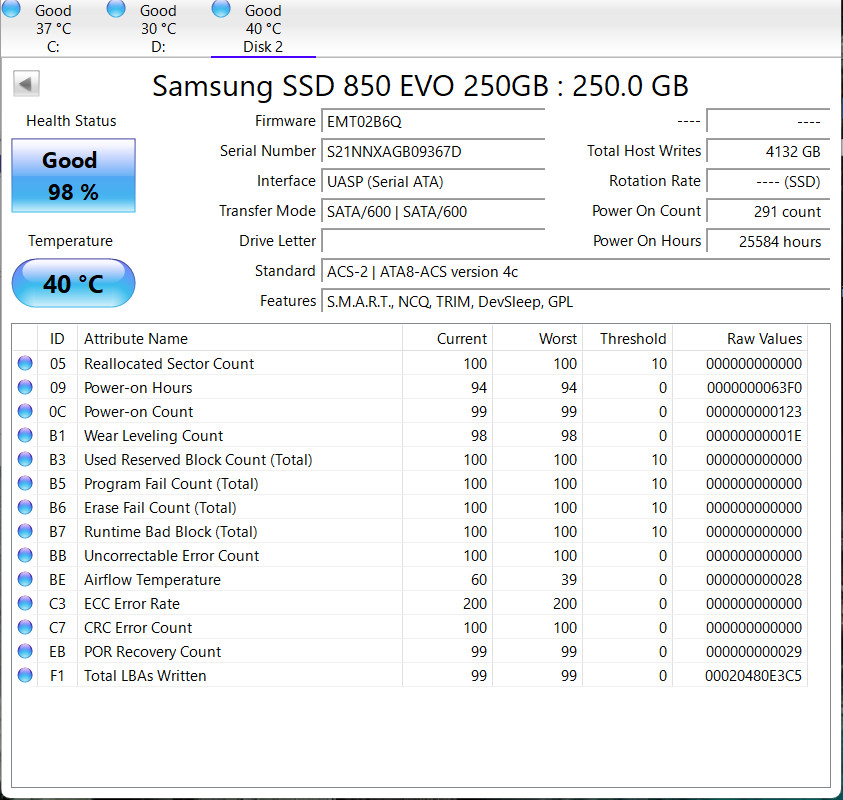Click the empty Drive Letter field
The height and width of the screenshot is (800, 843).
point(433,242)
